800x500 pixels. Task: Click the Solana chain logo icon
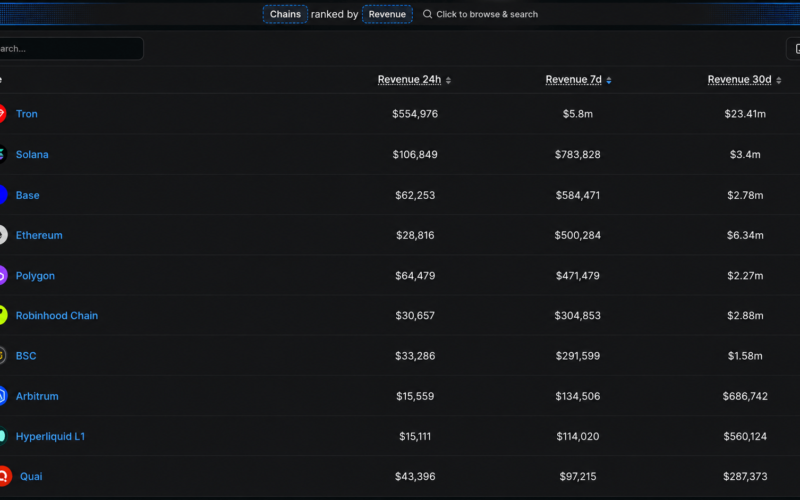tap(3, 154)
